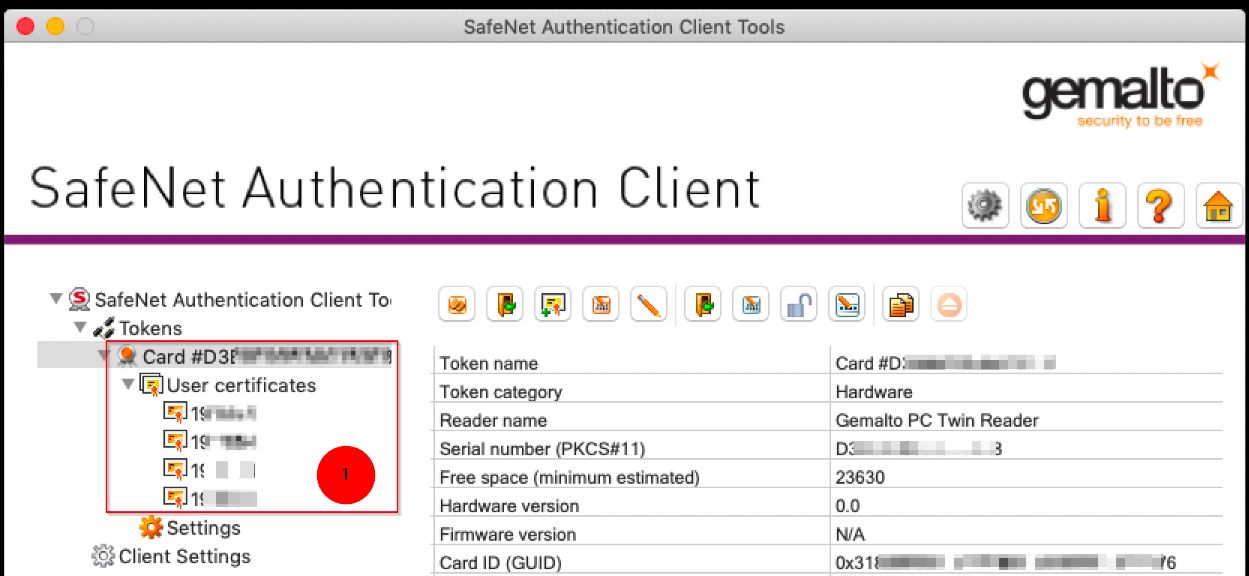The width and height of the screenshot is (1249, 576).
Task: Click the Token category label
Action: [501, 392]
